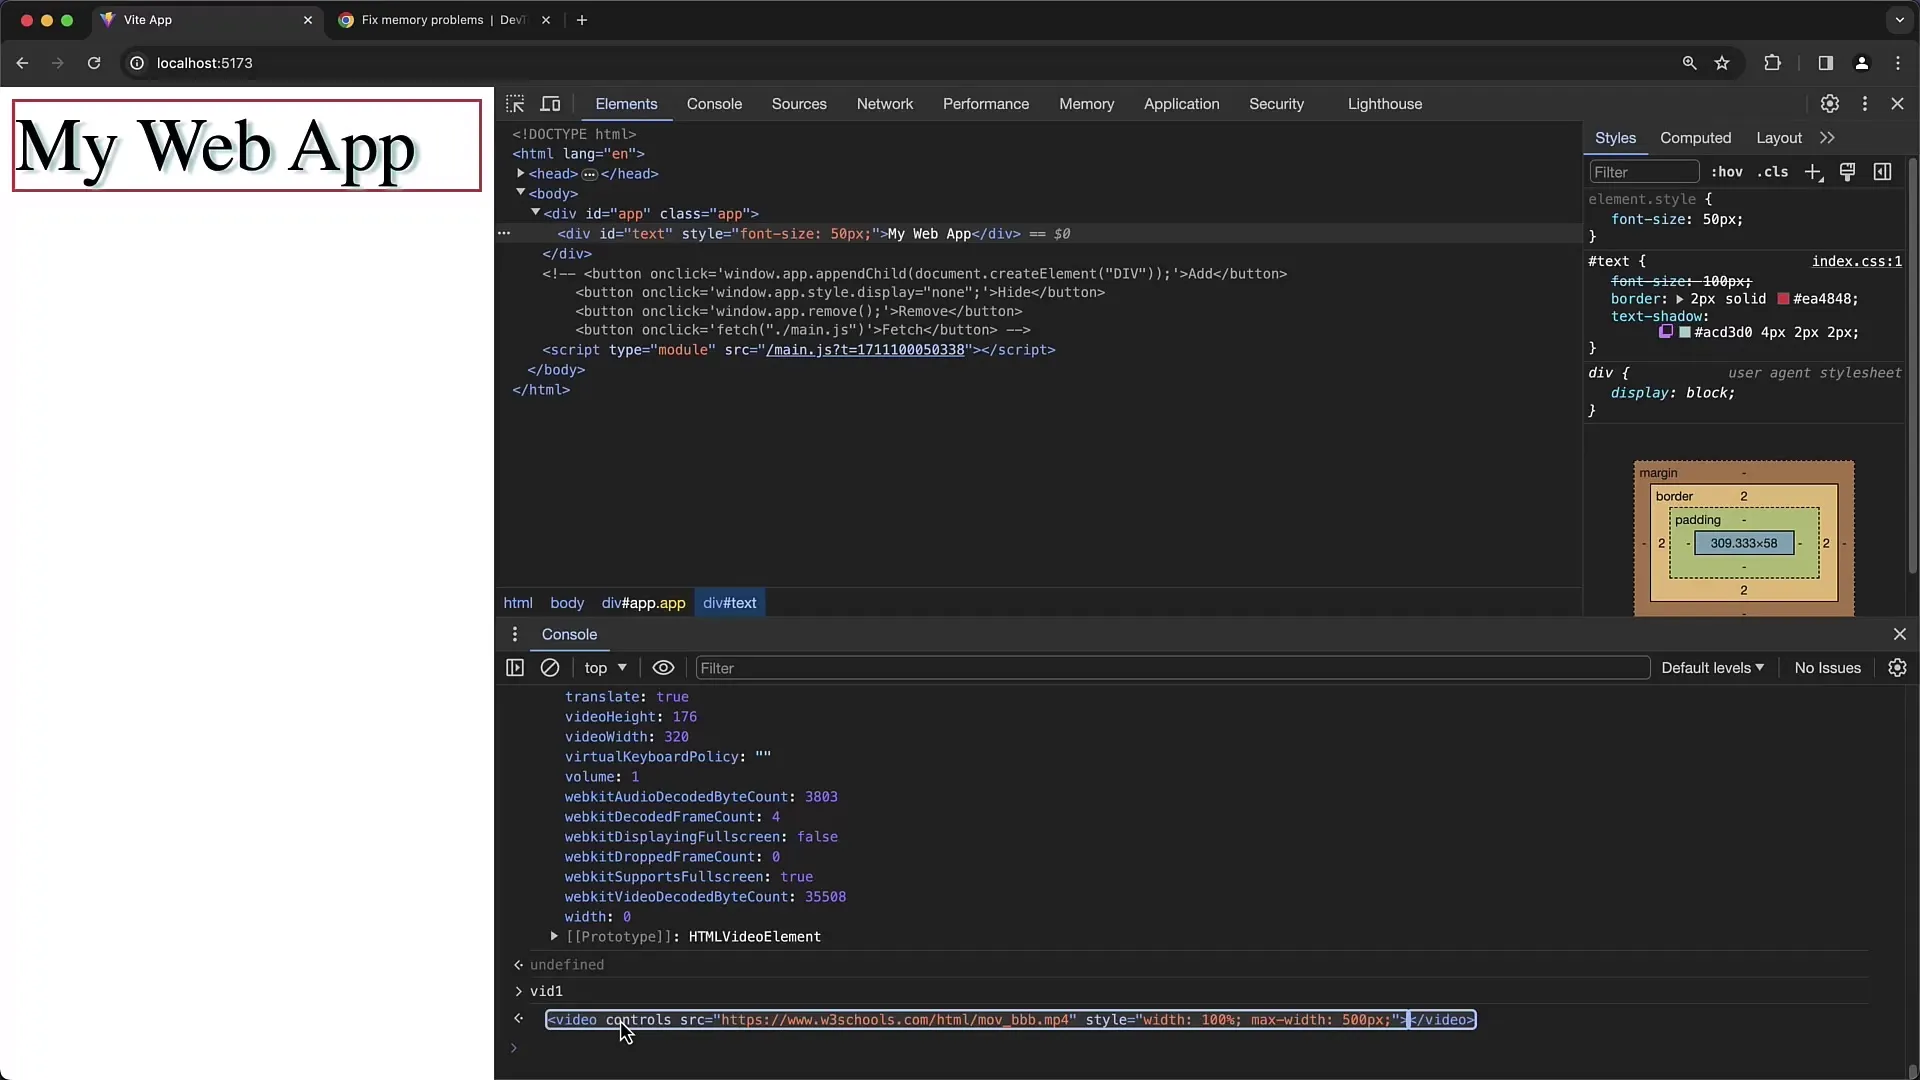
Task: Switch to the Console tab
Action: [712, 103]
